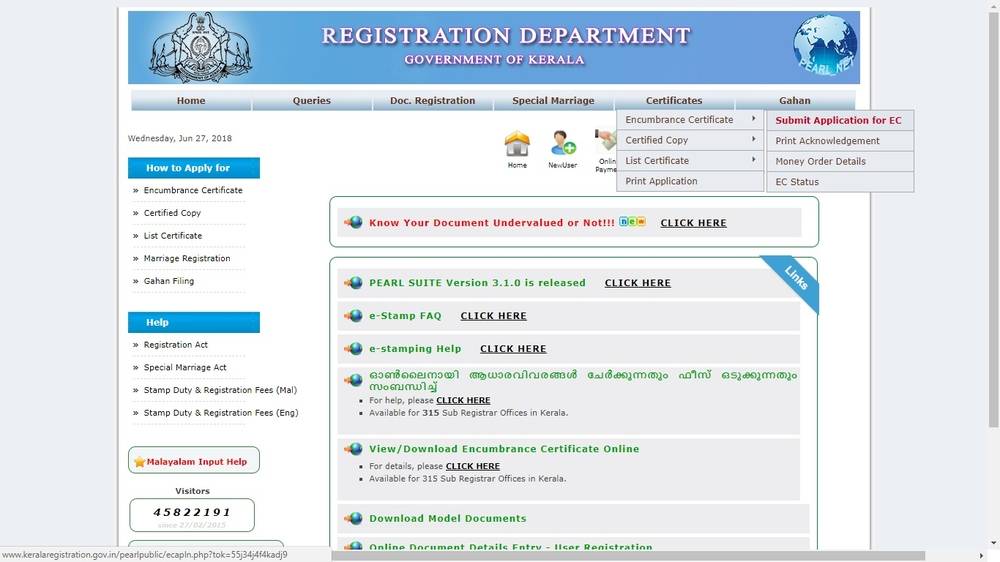Open Certified Copy how-to link in sidebar
1000x562 pixels.
(172, 212)
